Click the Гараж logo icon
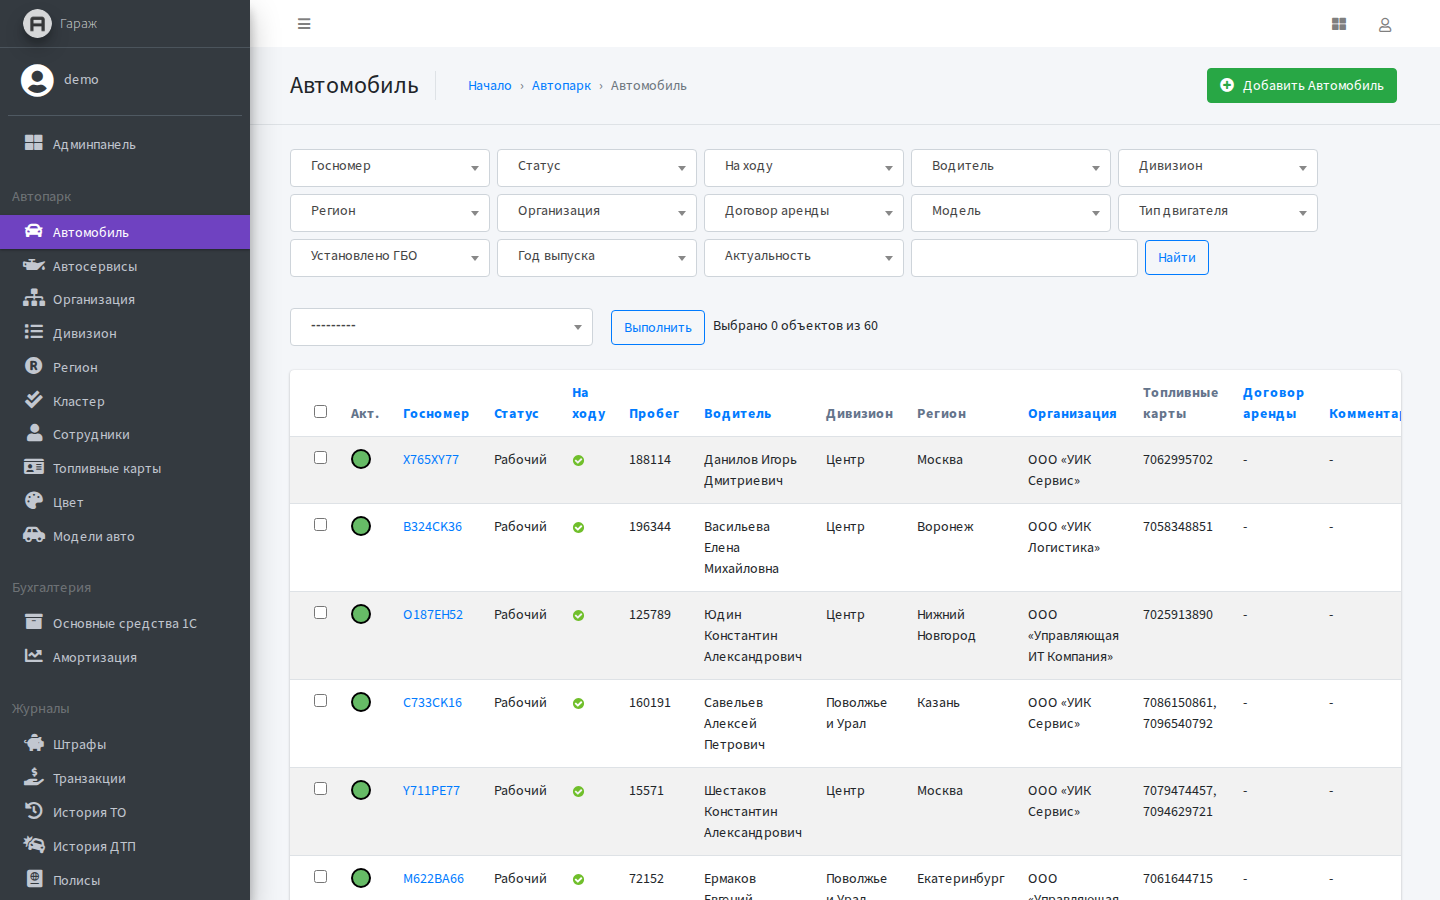This screenshot has width=1440, height=900. (37, 23)
